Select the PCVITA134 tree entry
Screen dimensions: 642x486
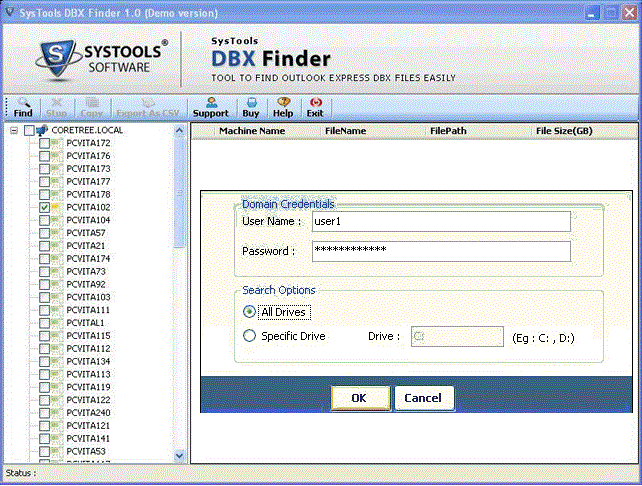point(88,362)
